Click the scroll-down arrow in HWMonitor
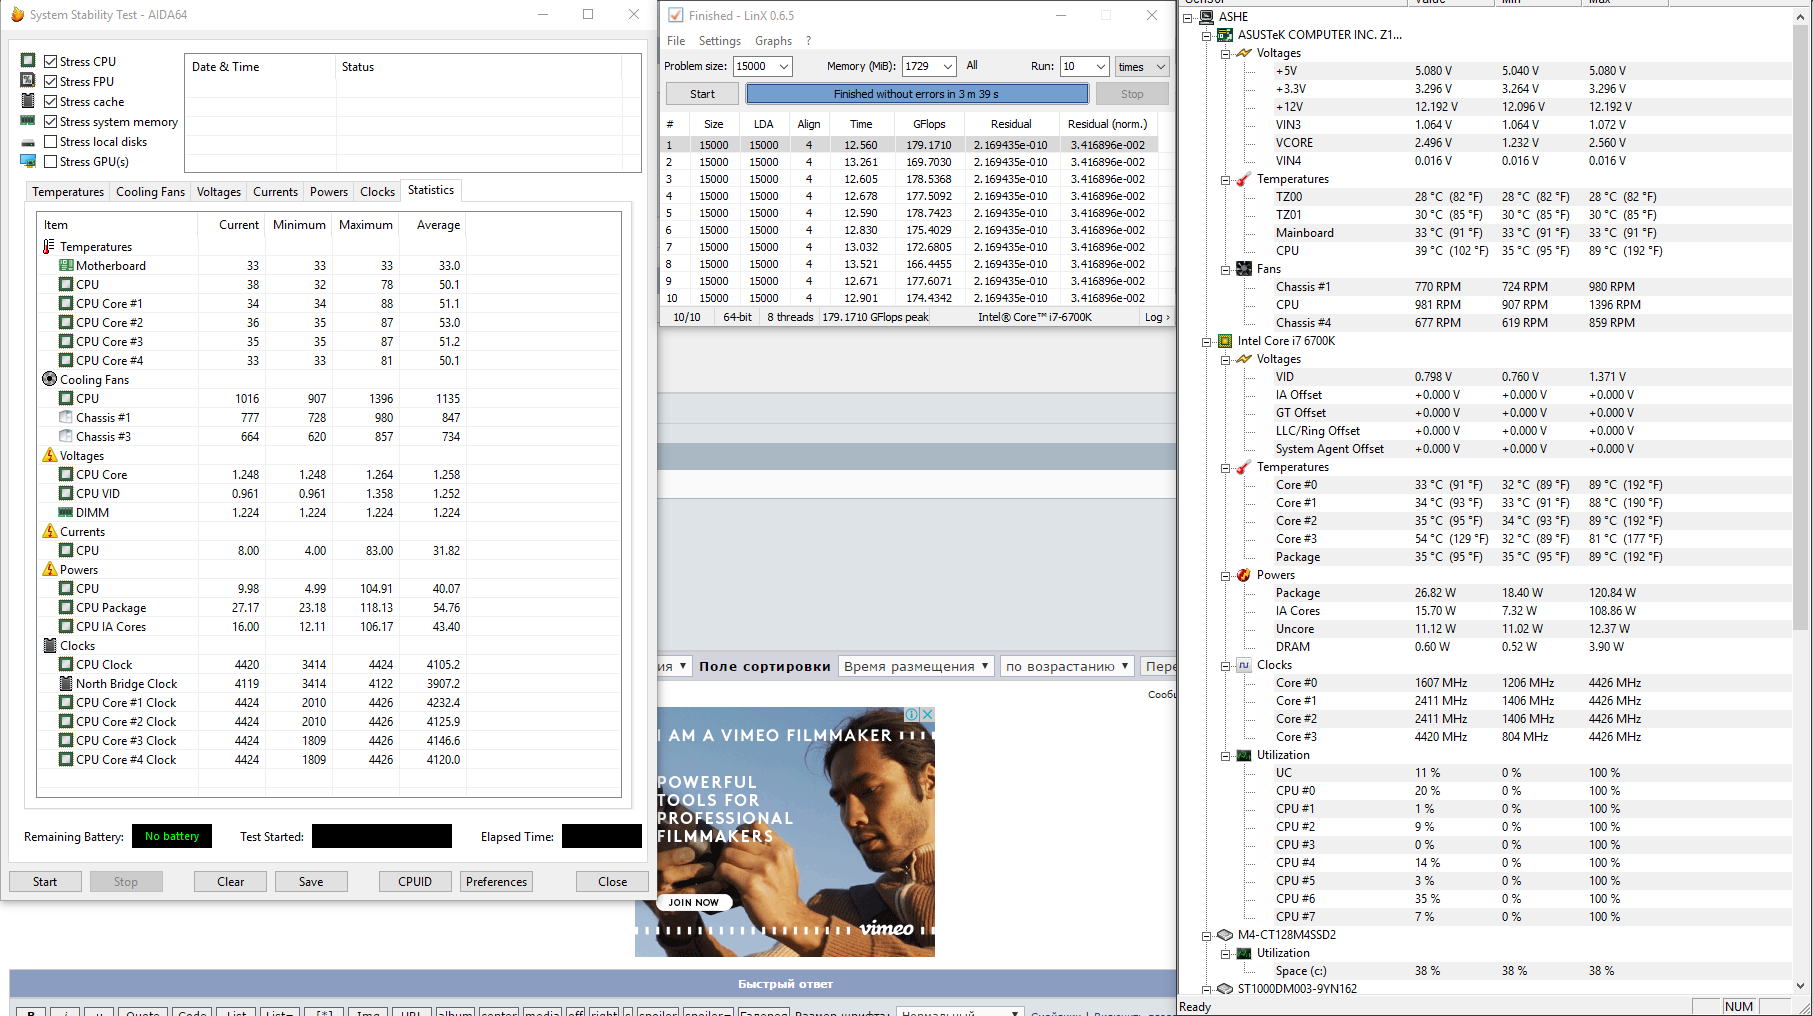Image resolution: width=1813 pixels, height=1016 pixels. pyautogui.click(x=1801, y=985)
